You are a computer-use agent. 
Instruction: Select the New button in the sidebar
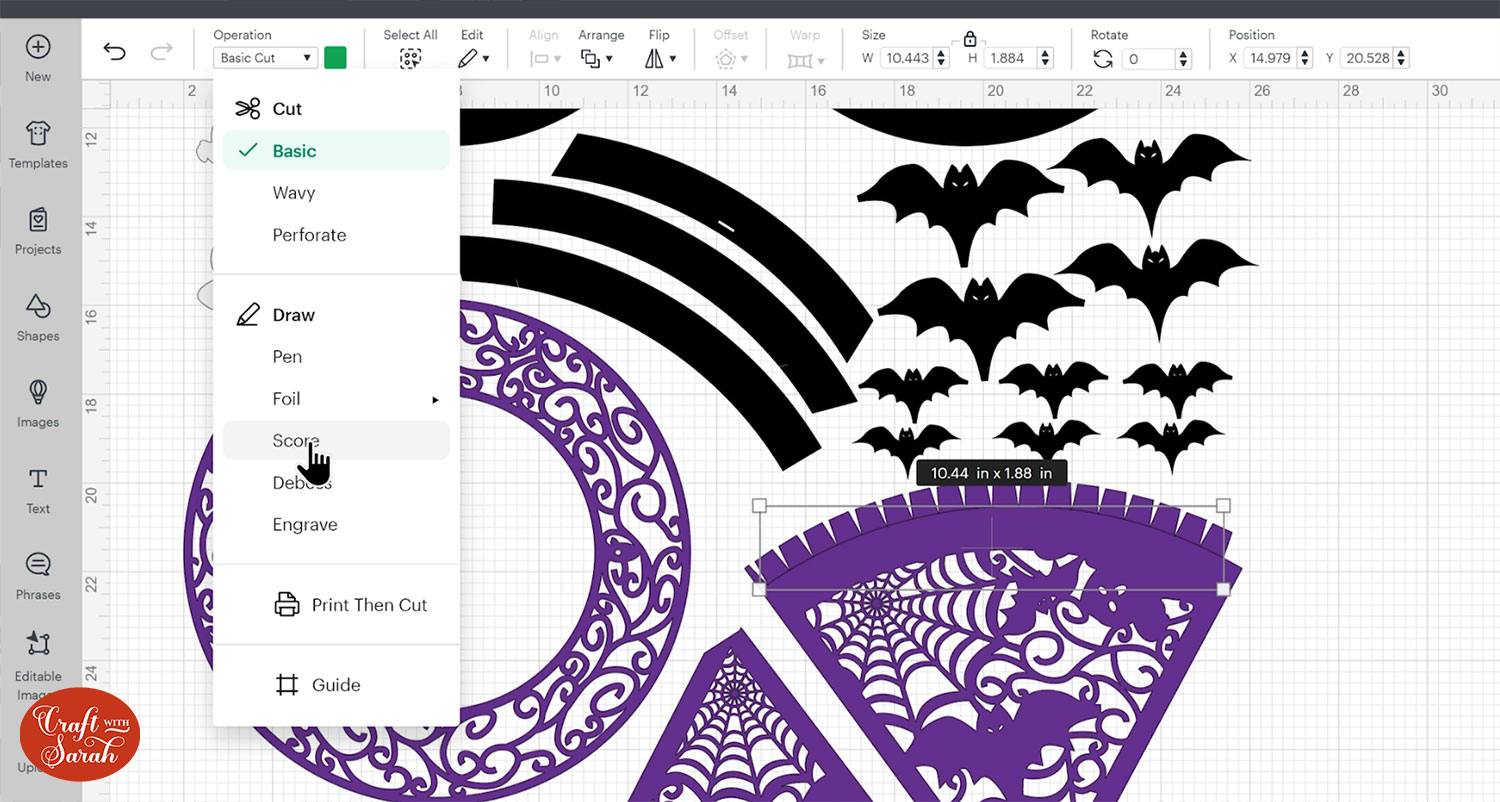pyautogui.click(x=37, y=55)
